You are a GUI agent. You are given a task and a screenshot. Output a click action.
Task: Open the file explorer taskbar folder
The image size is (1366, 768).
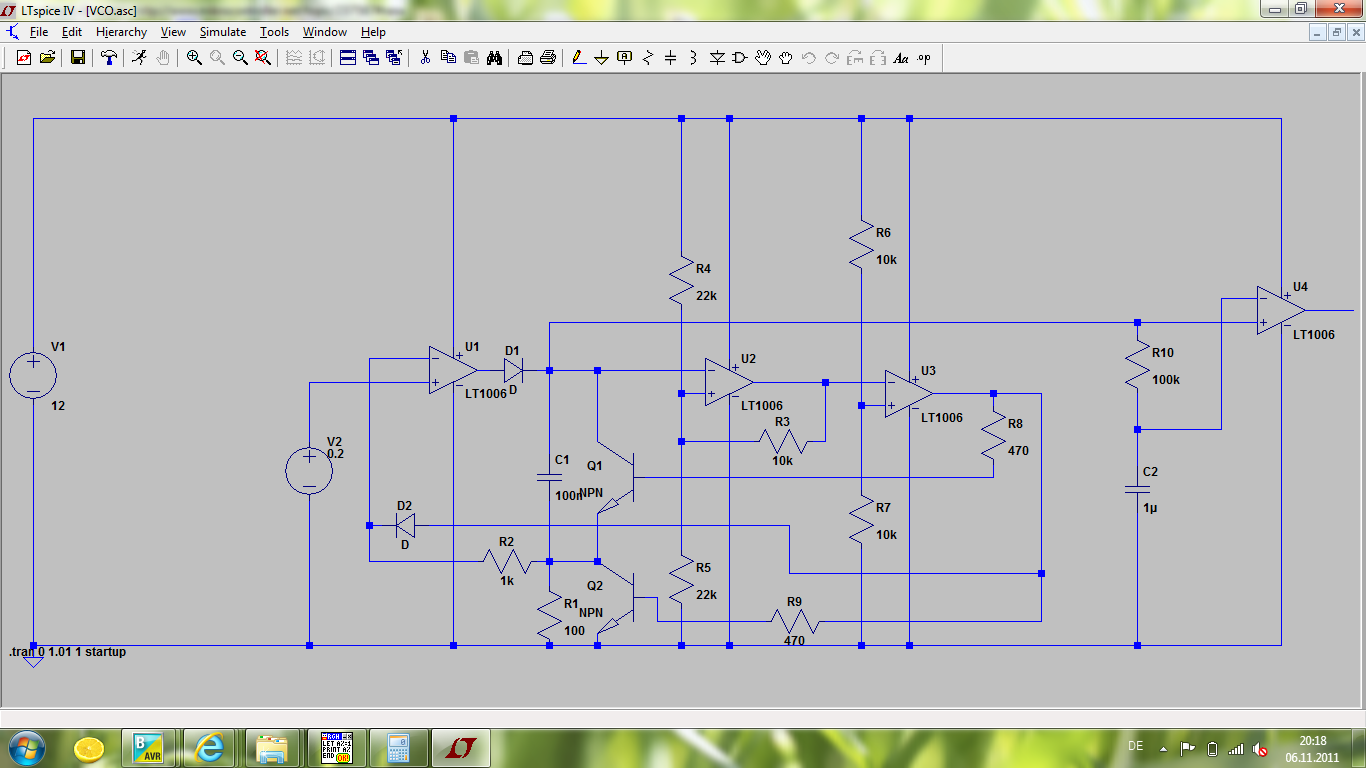(x=272, y=748)
